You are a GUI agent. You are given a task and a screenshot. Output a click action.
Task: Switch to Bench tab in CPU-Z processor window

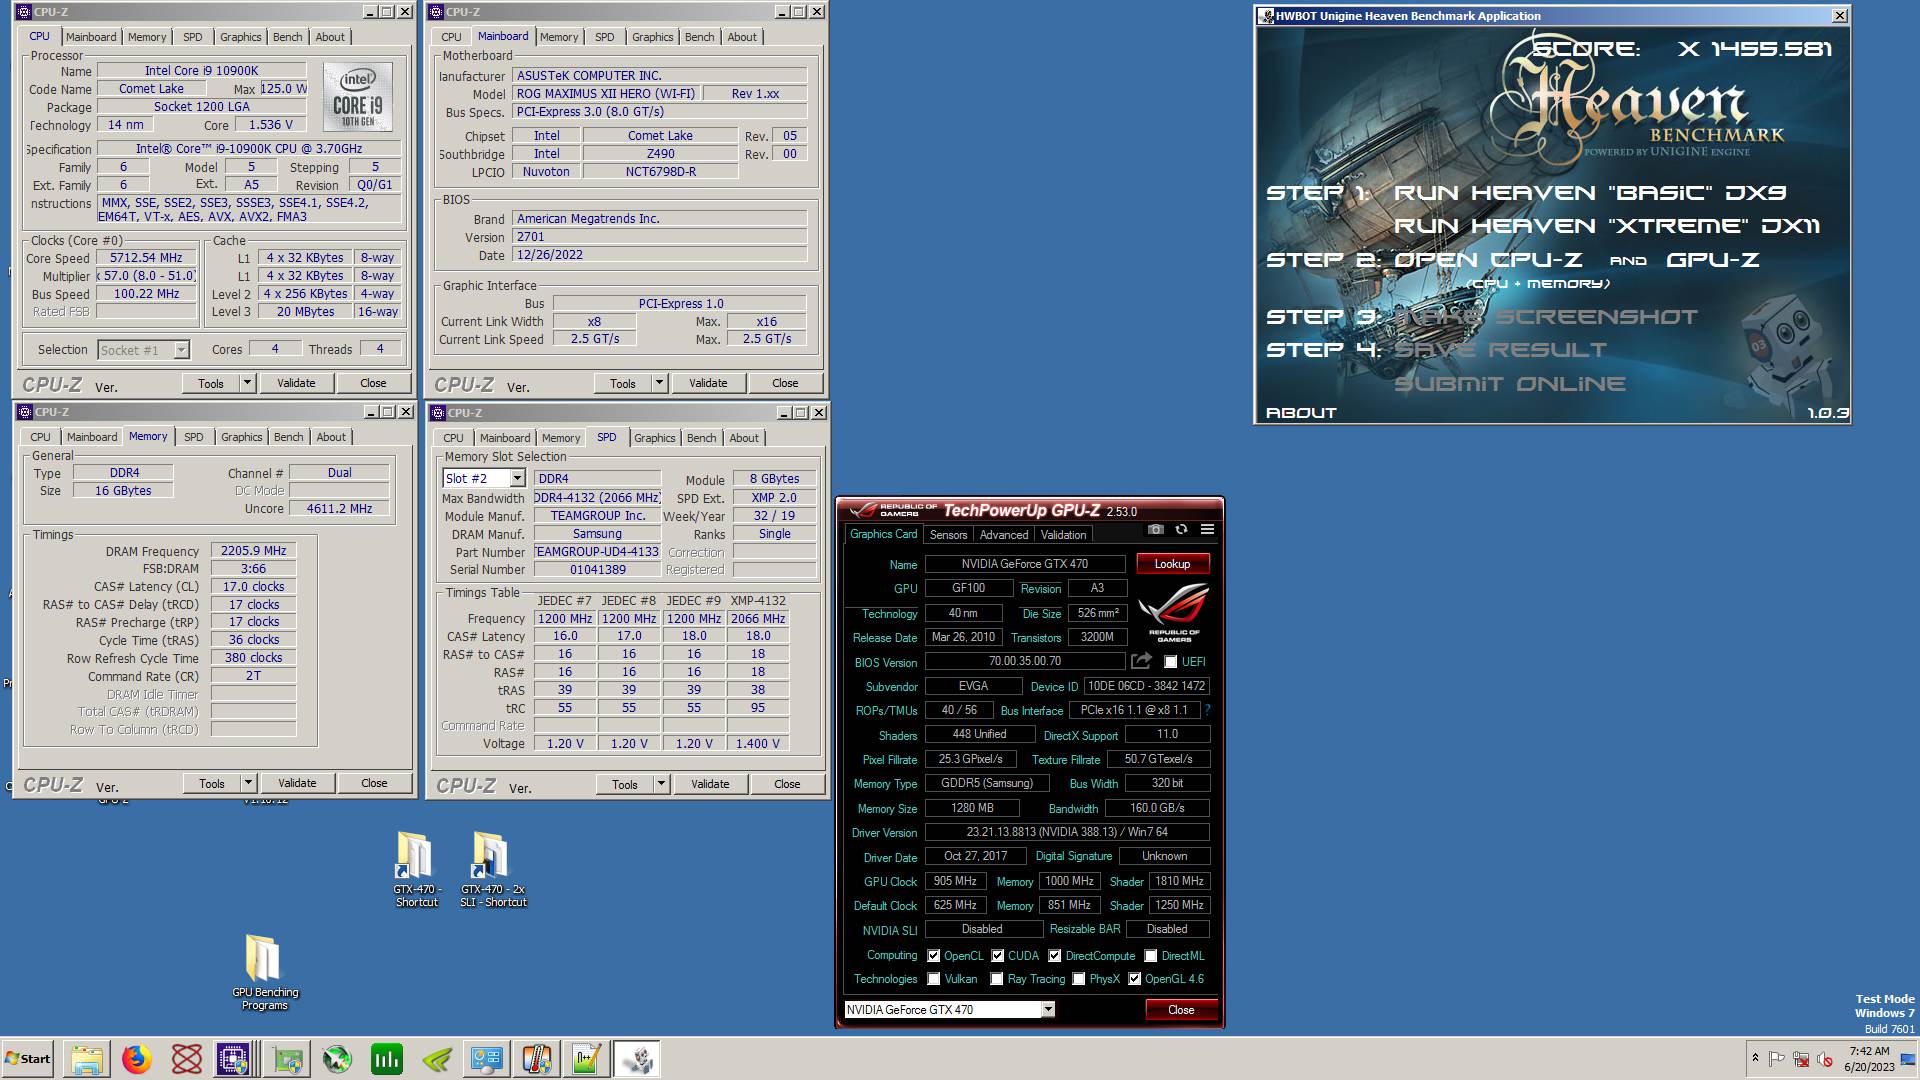287,37
